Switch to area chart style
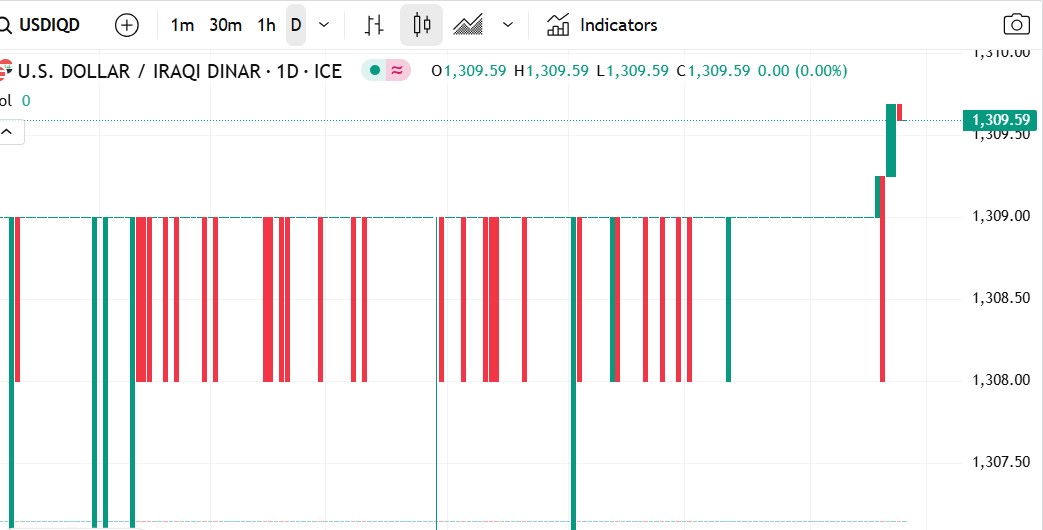Screen dimensions: 1043x530 [x=468, y=25]
